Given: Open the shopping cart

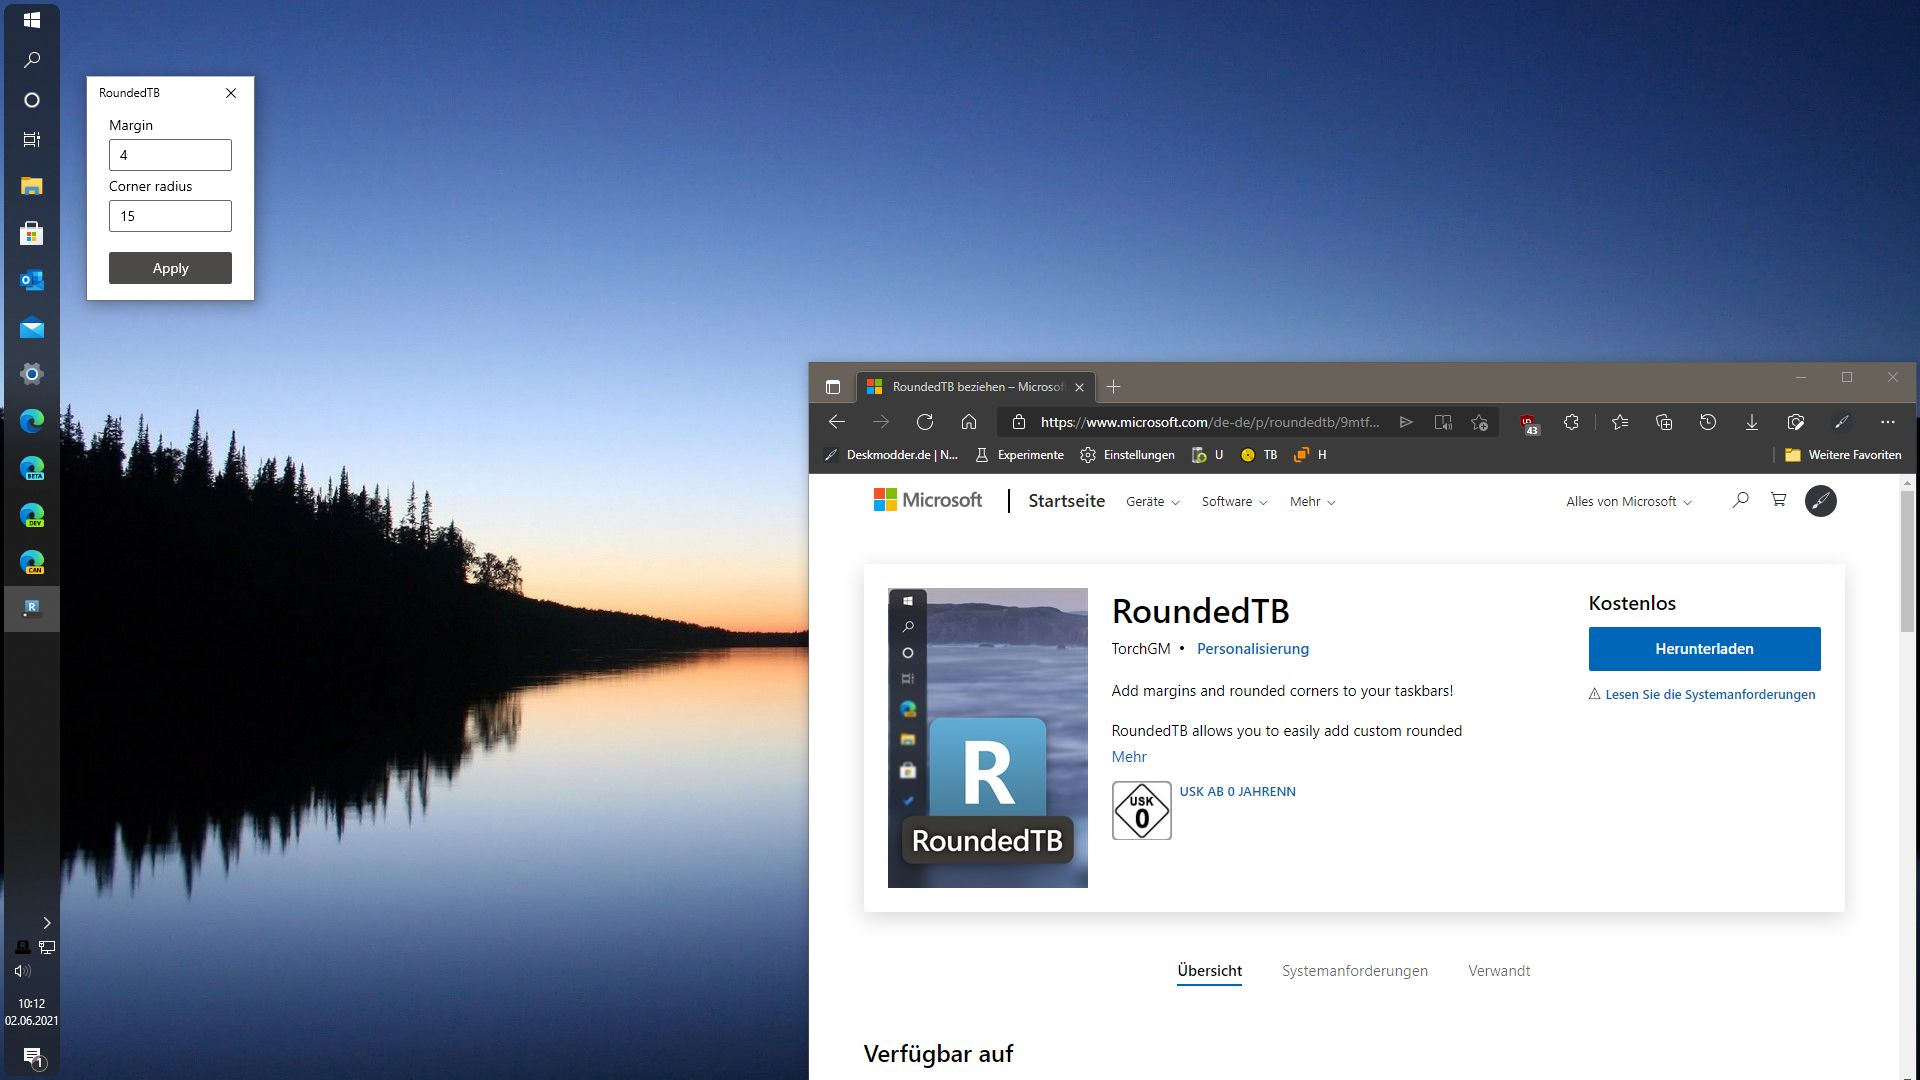Looking at the screenshot, I should (x=1778, y=500).
